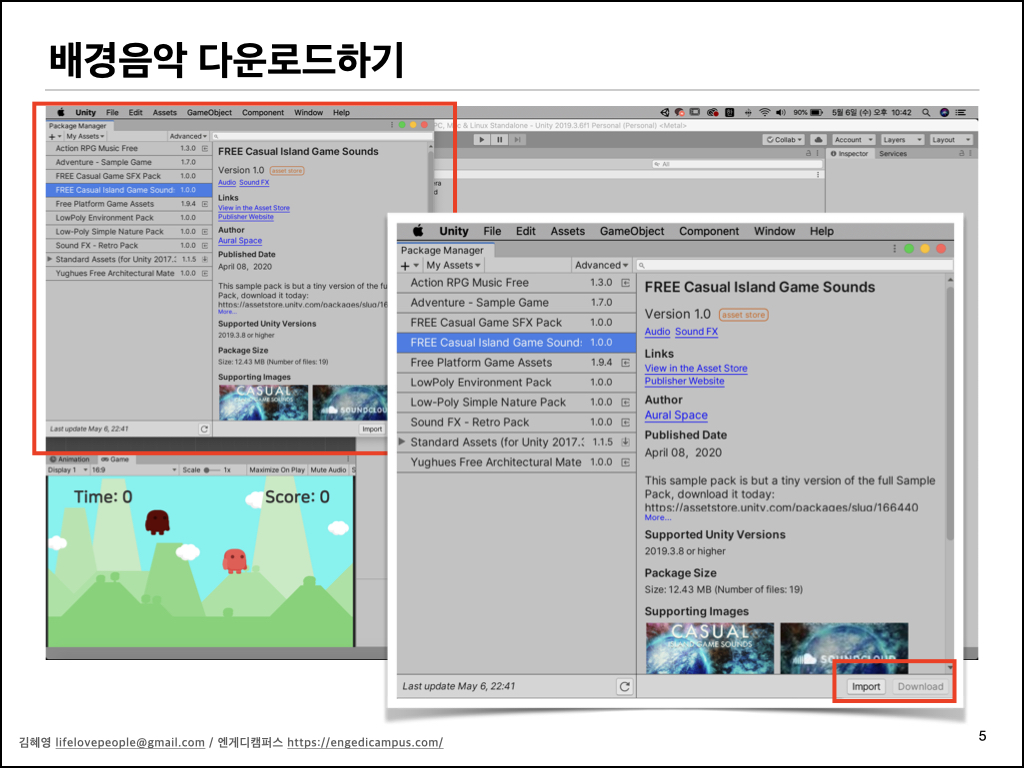Select LowPoly Environment Pack row in enlarged list
Image resolution: width=1024 pixels, height=768 pixels.
click(x=516, y=382)
